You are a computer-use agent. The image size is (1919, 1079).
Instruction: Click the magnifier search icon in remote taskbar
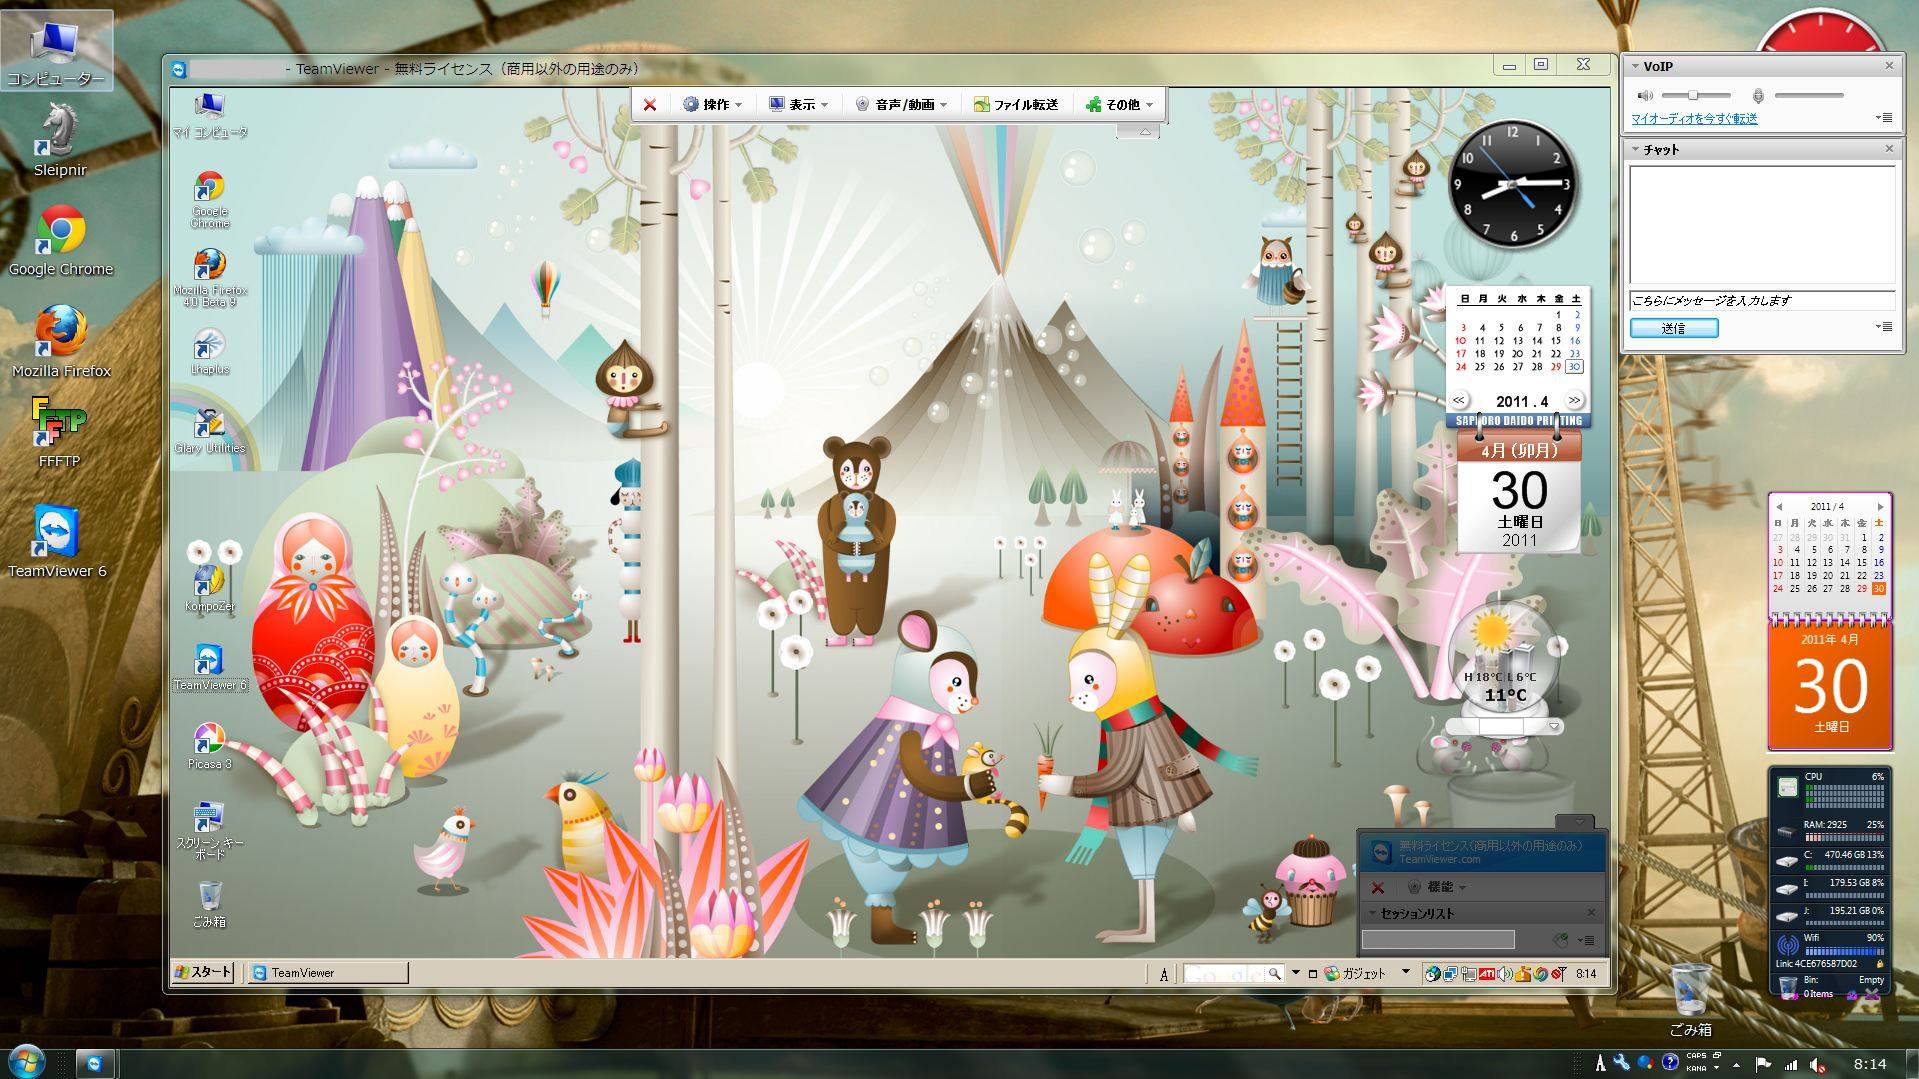pos(1274,973)
